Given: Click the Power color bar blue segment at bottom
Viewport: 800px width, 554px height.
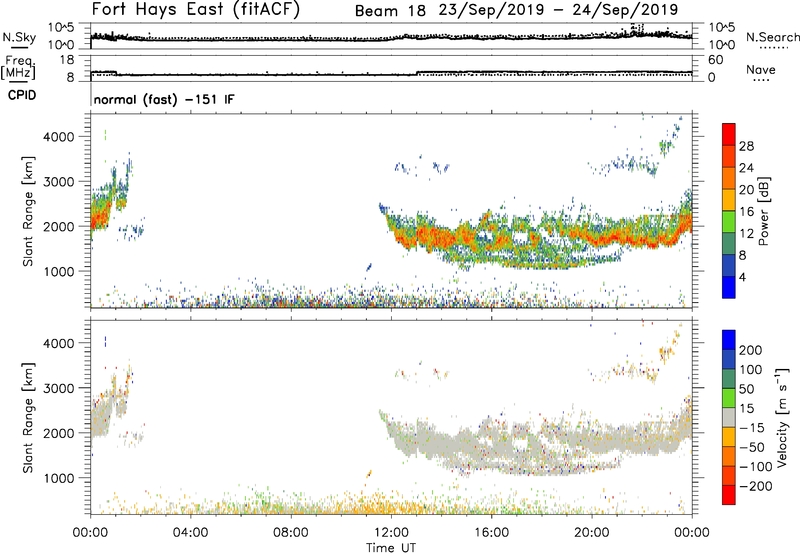Looking at the screenshot, I should click(x=729, y=287).
